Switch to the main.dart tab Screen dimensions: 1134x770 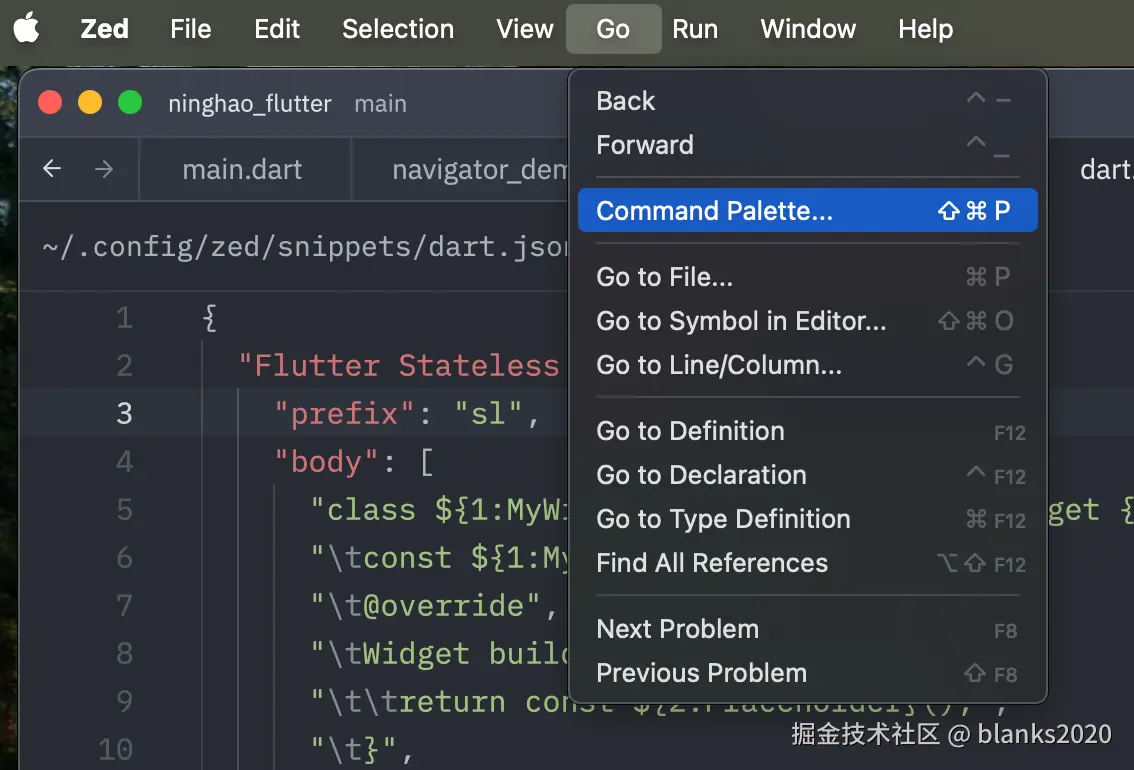pyautogui.click(x=242, y=170)
